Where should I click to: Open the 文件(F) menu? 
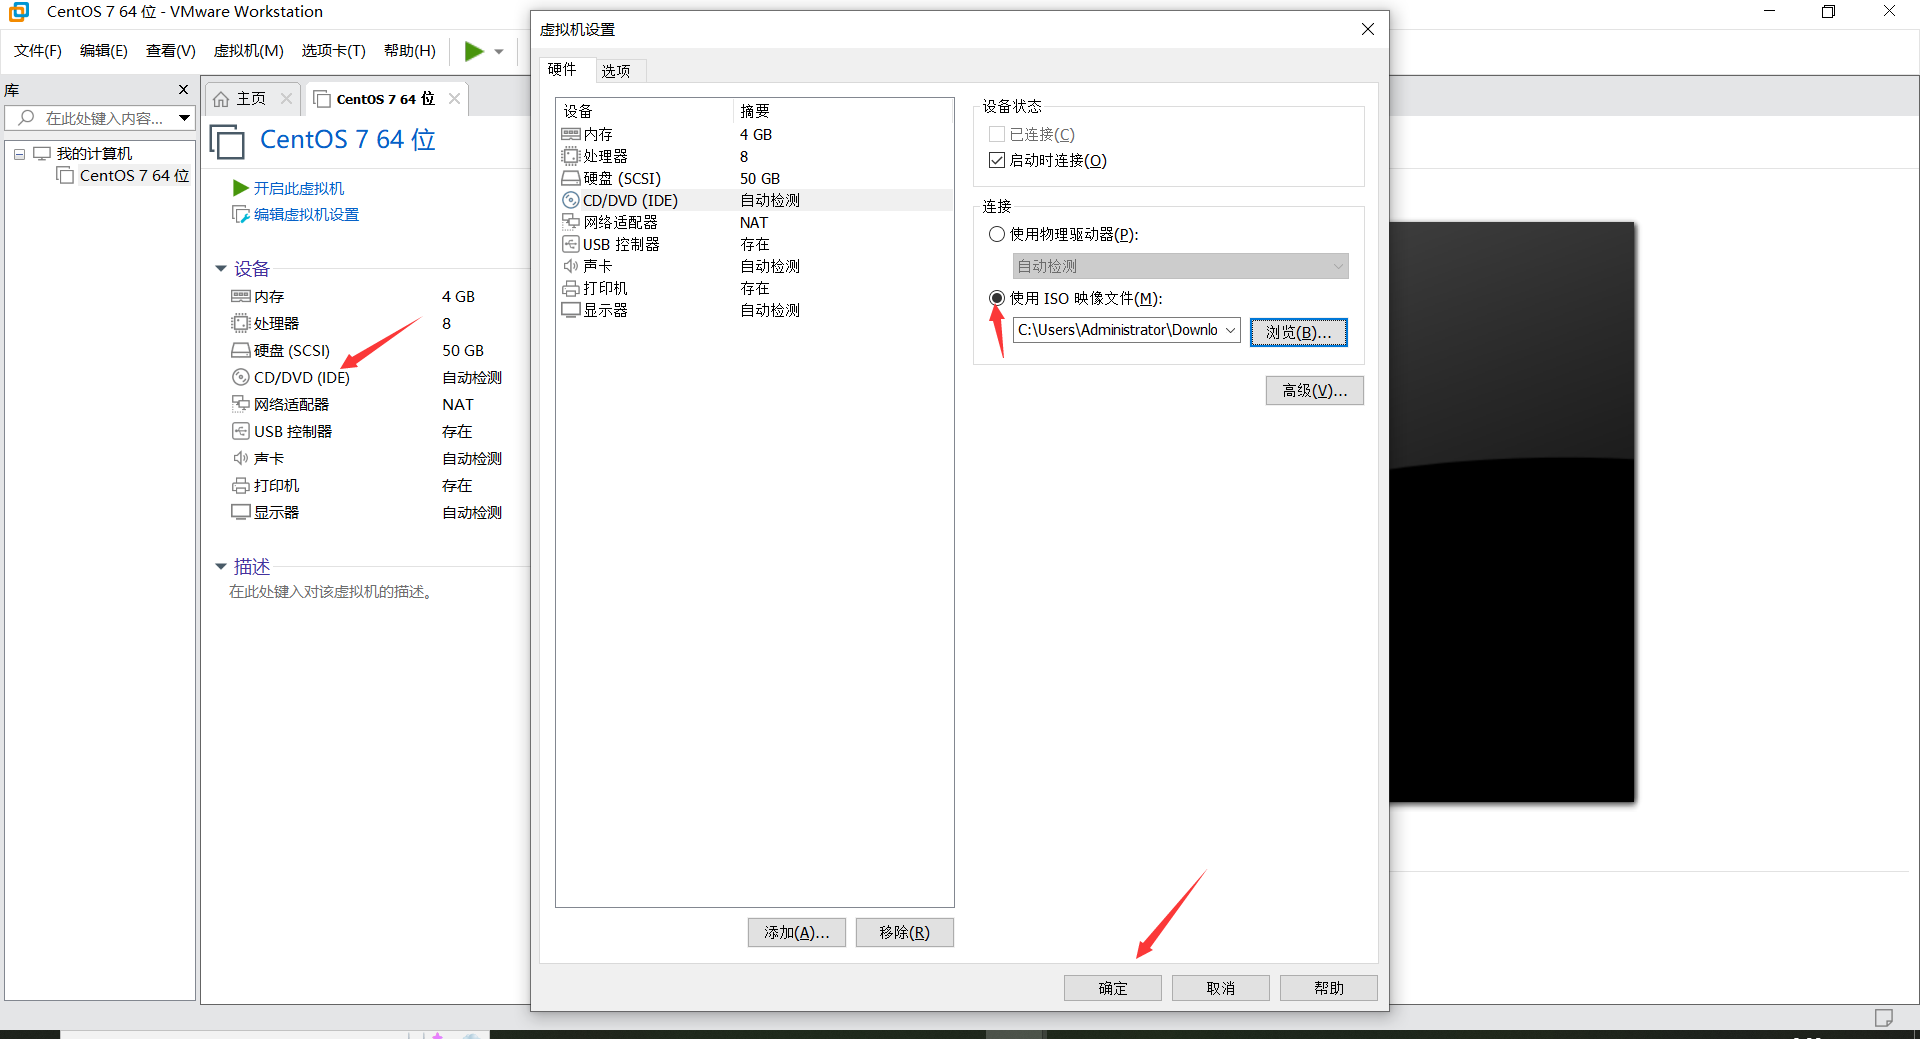pyautogui.click(x=38, y=51)
